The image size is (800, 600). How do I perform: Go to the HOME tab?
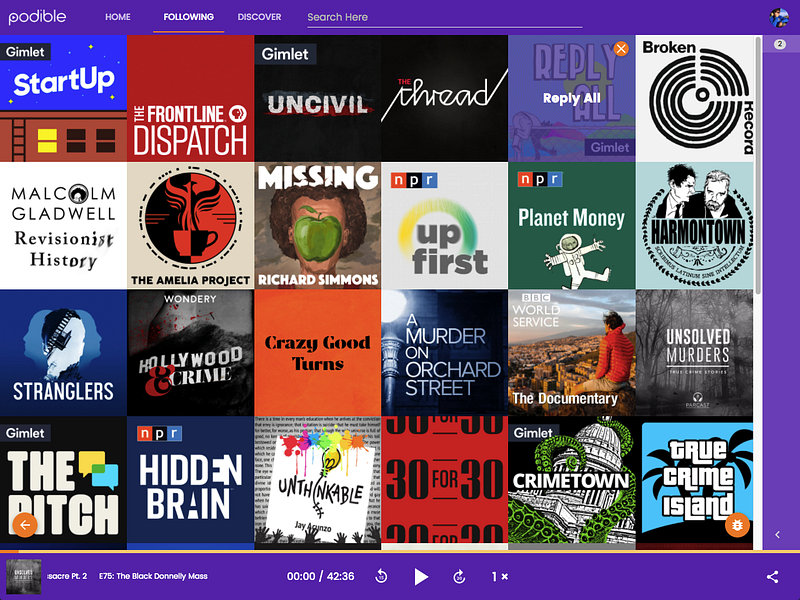(118, 17)
